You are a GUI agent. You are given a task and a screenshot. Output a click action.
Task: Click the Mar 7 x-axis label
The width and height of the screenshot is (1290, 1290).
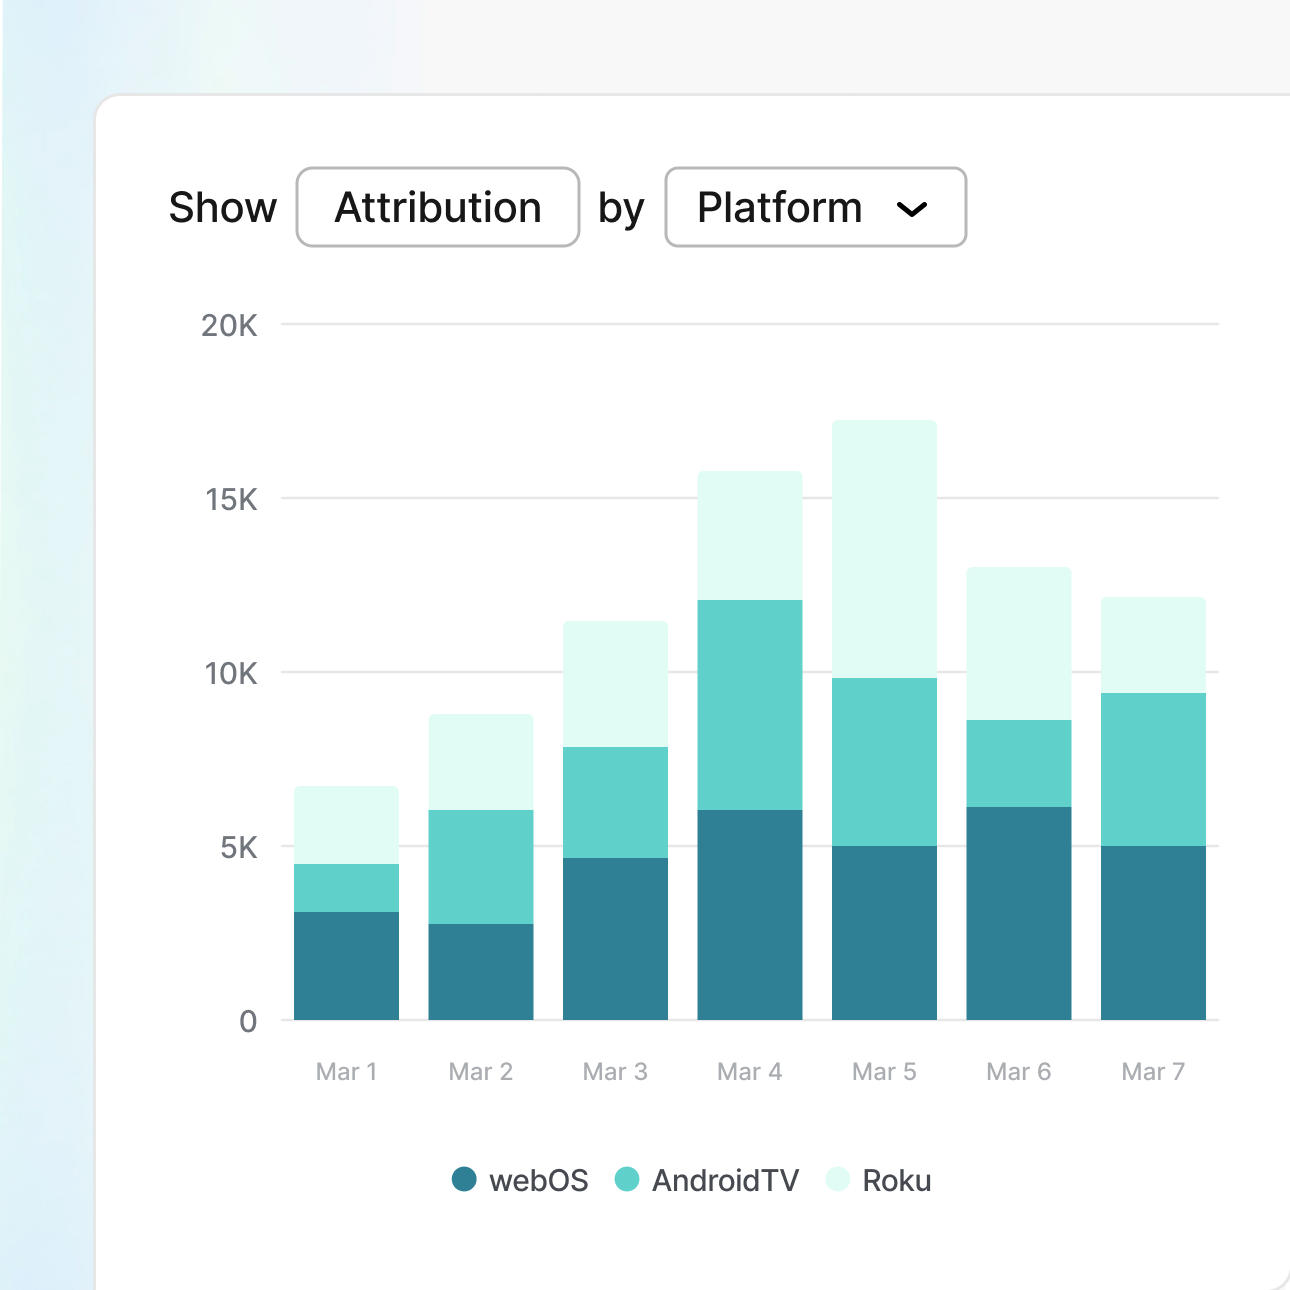pos(1153,1072)
